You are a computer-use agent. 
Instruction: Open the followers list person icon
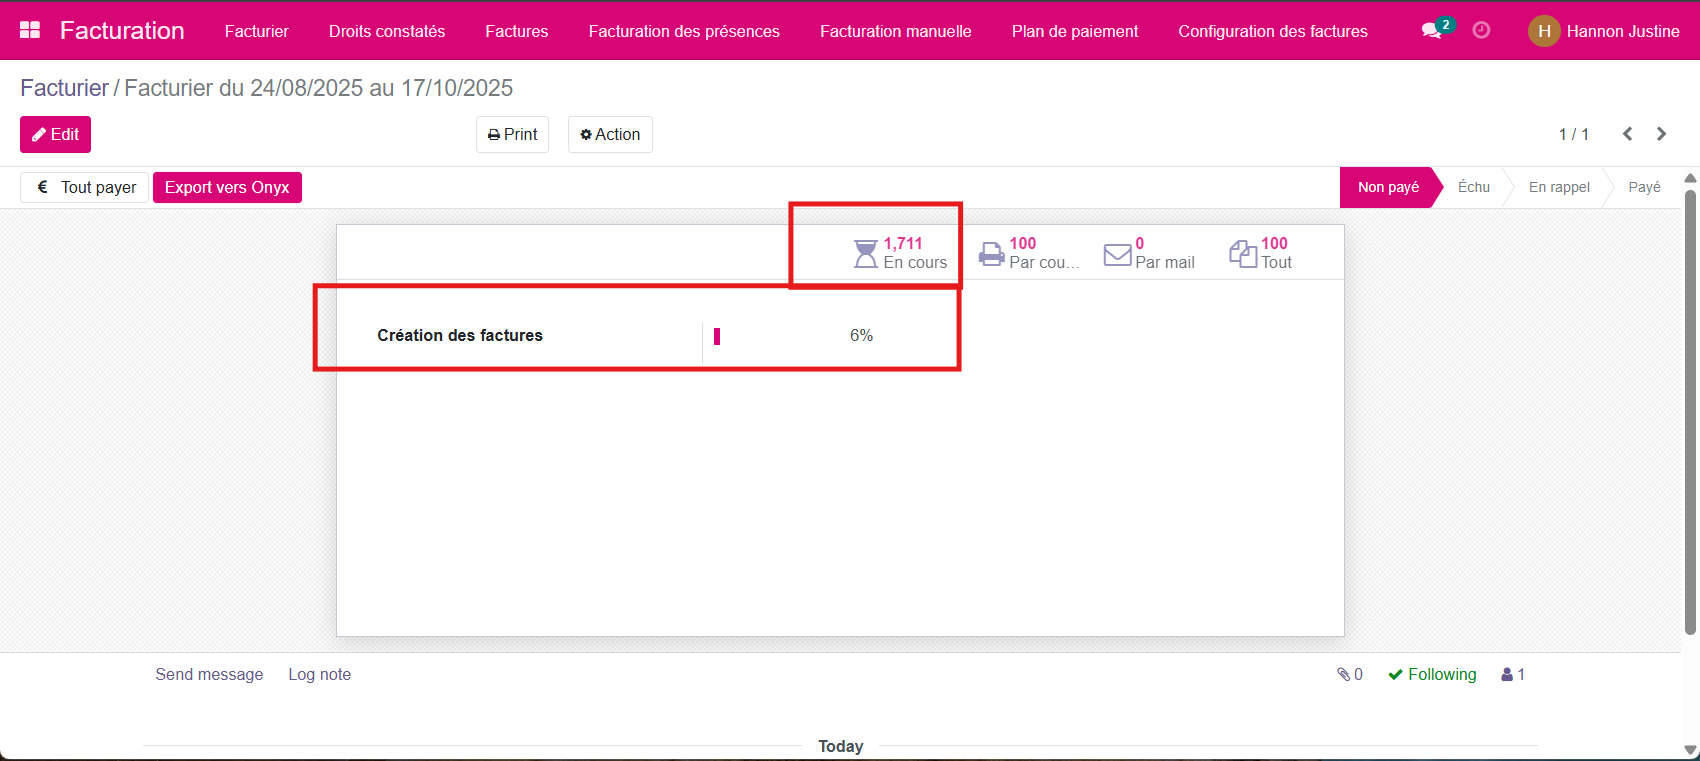click(1513, 675)
